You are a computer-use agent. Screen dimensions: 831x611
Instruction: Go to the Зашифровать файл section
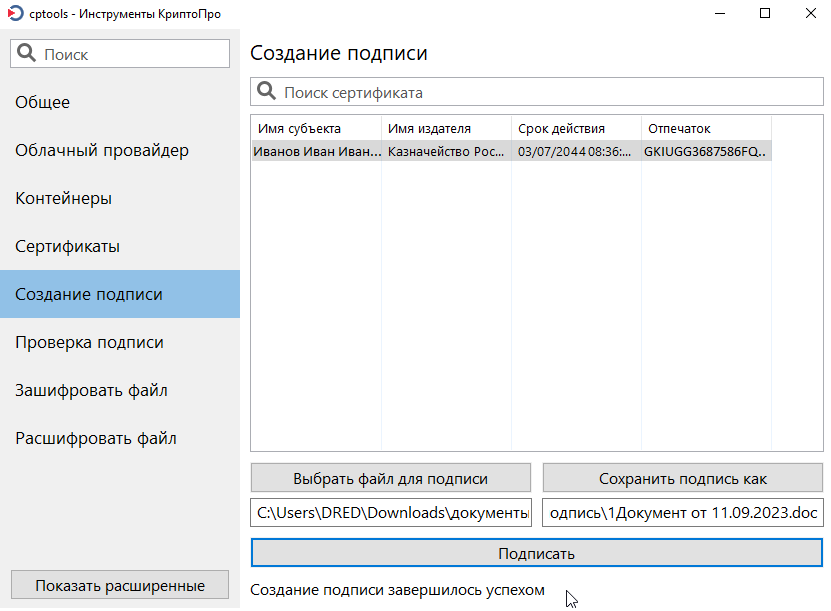(91, 390)
